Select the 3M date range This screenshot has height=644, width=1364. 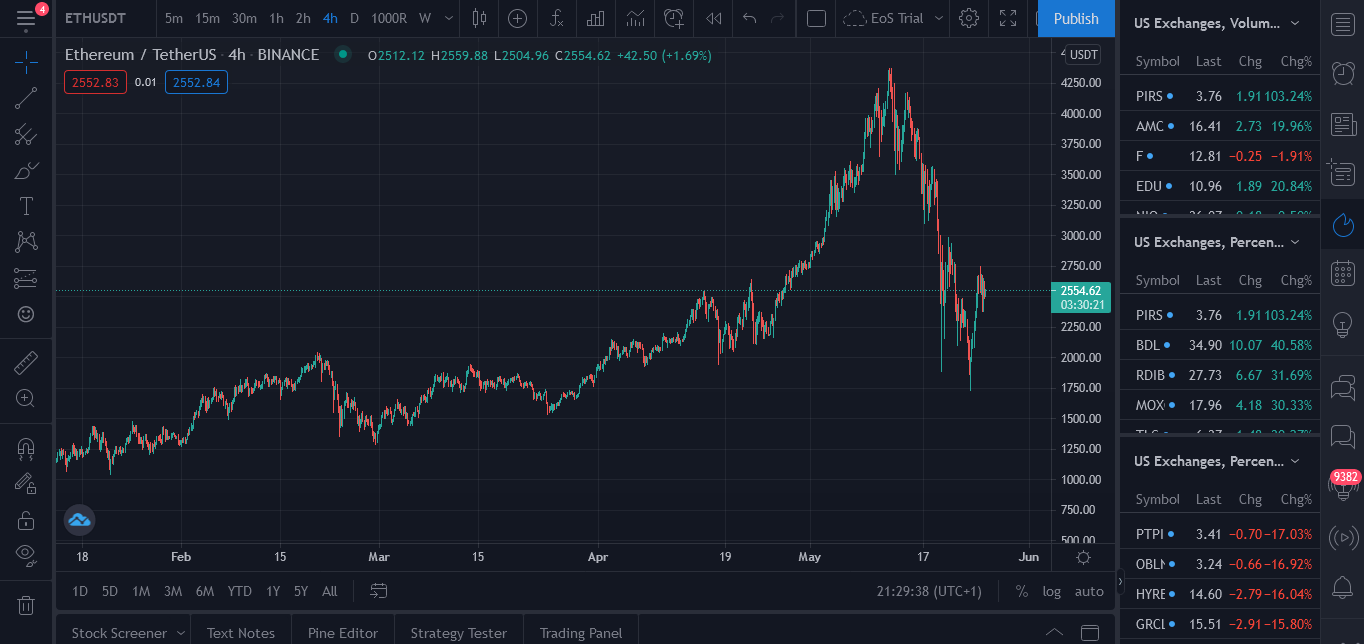coord(173,591)
